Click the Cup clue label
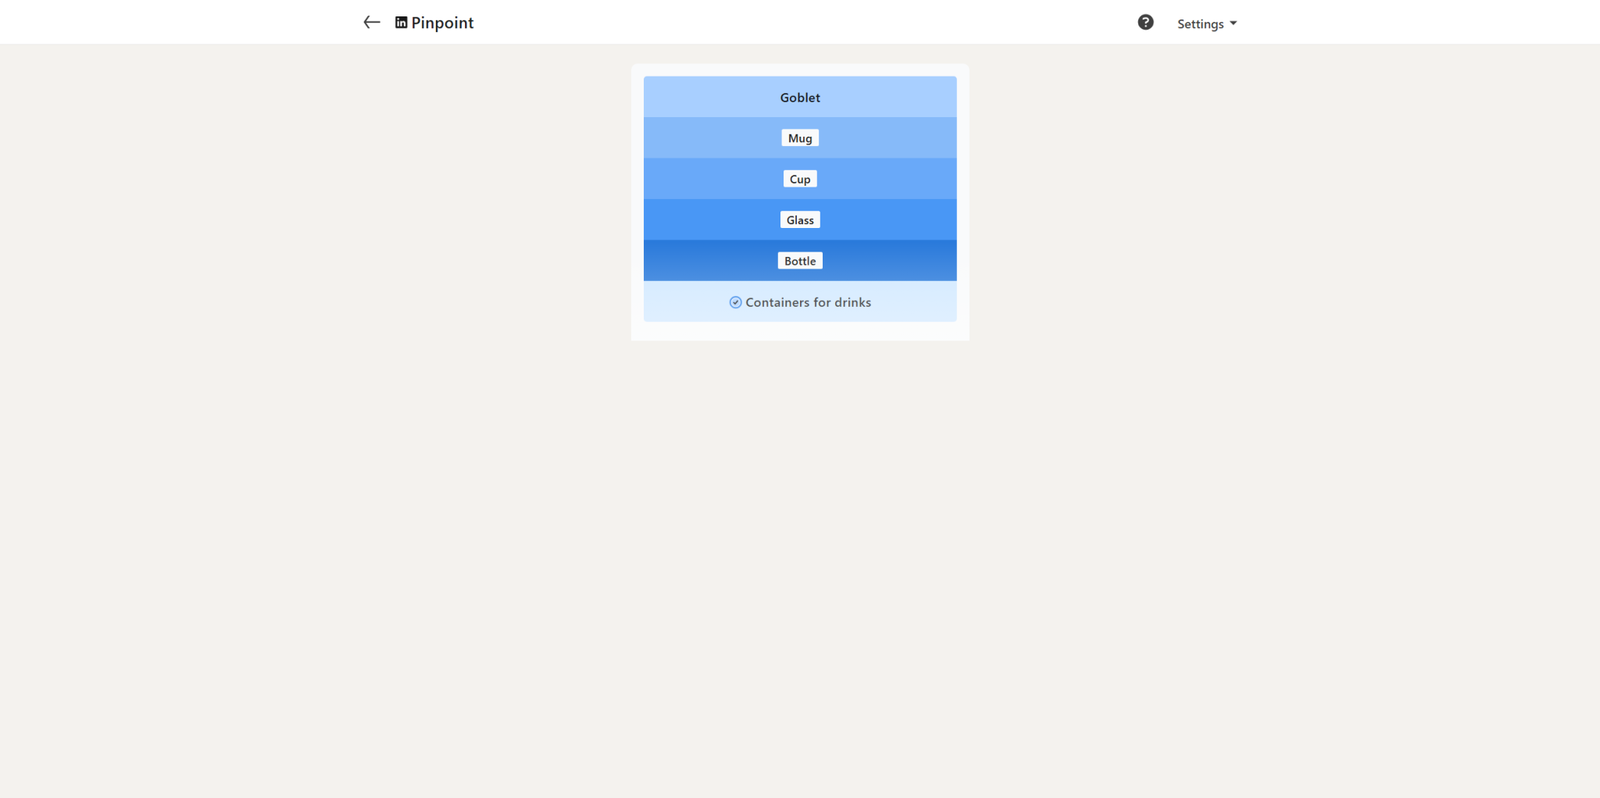 pyautogui.click(x=800, y=179)
